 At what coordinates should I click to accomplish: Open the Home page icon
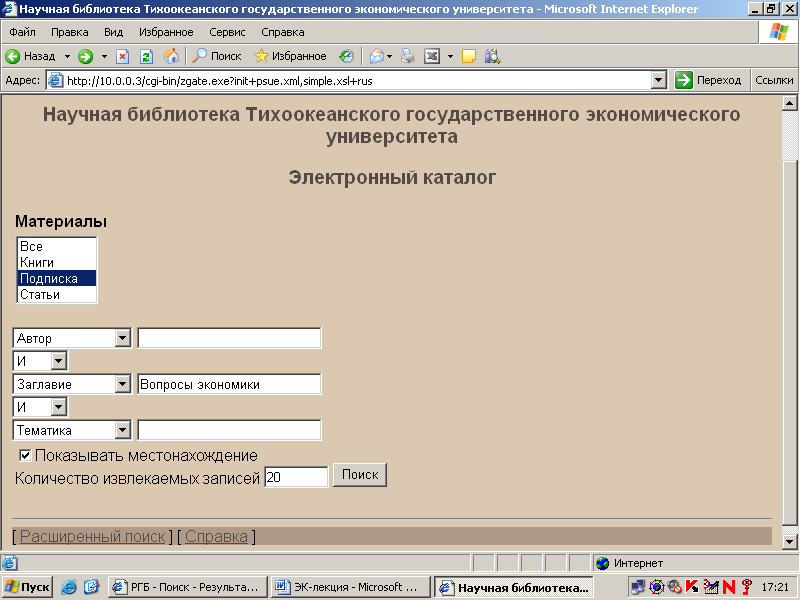tap(171, 56)
